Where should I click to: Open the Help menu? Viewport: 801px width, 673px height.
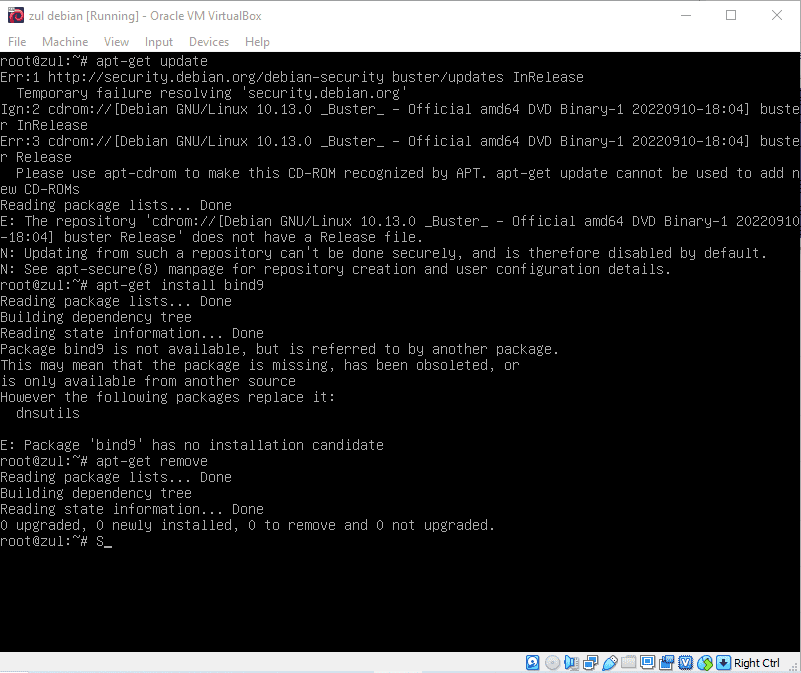pyautogui.click(x=257, y=42)
